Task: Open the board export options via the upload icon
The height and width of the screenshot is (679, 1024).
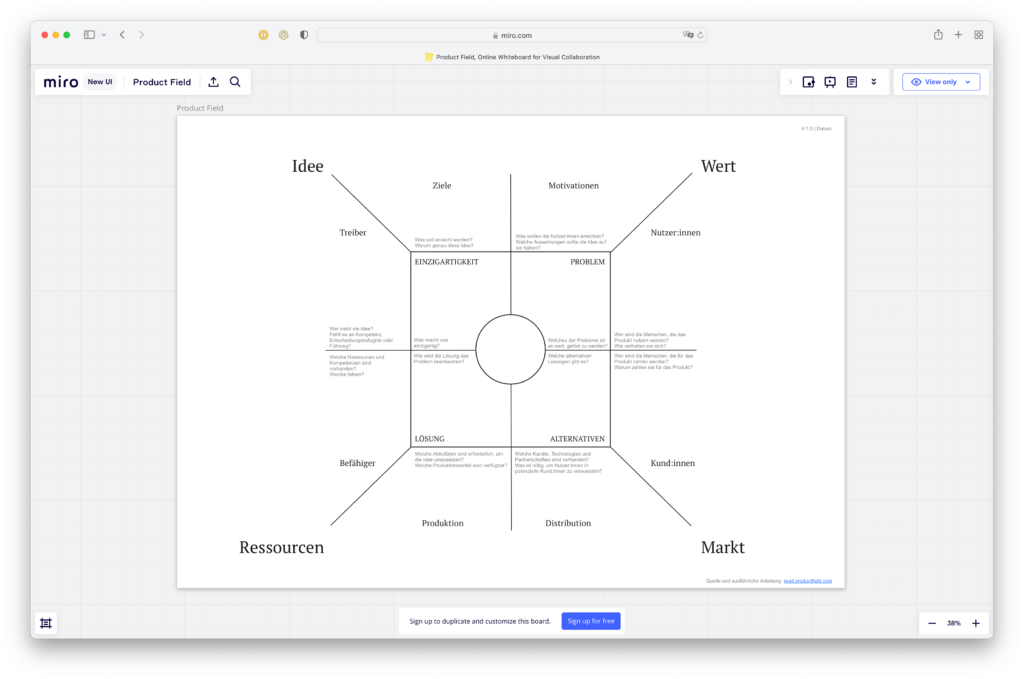Action: tap(213, 82)
